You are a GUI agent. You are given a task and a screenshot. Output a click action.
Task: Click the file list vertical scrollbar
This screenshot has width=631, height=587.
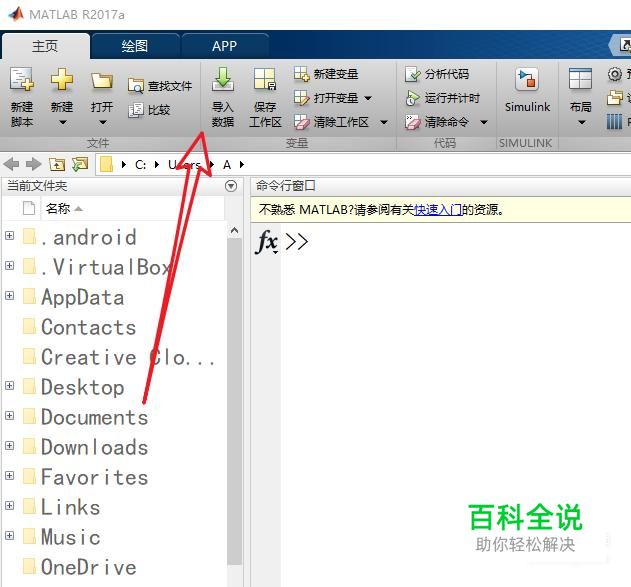tap(235, 402)
